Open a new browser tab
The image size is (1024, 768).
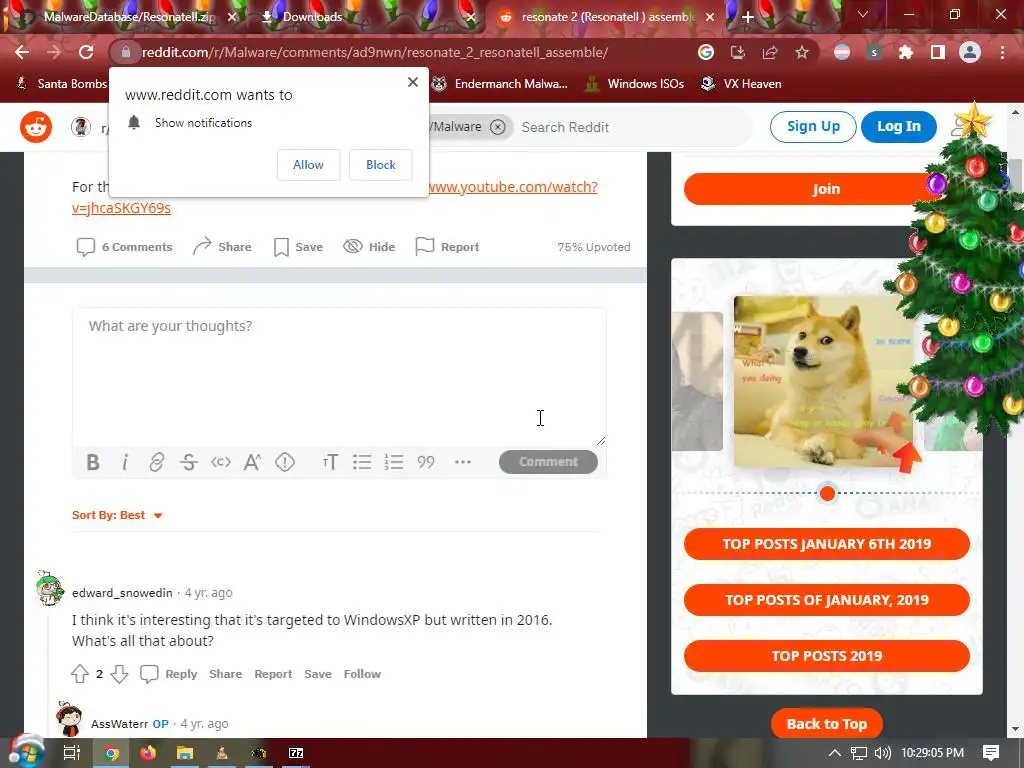pyautogui.click(x=748, y=18)
